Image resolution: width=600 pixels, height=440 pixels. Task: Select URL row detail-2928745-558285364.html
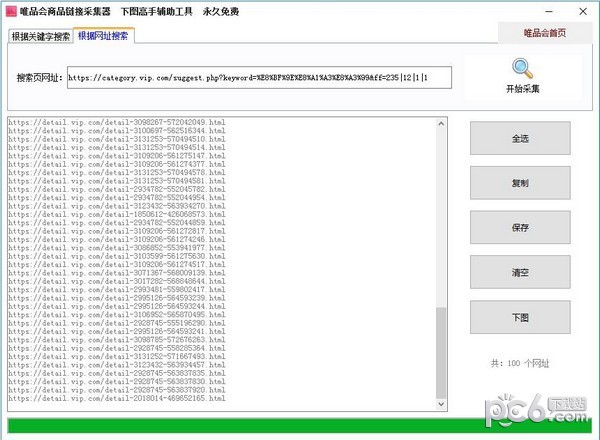117,348
